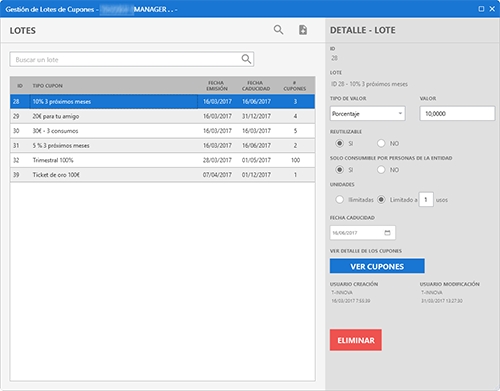Click the coupon count 100

click(x=295, y=160)
